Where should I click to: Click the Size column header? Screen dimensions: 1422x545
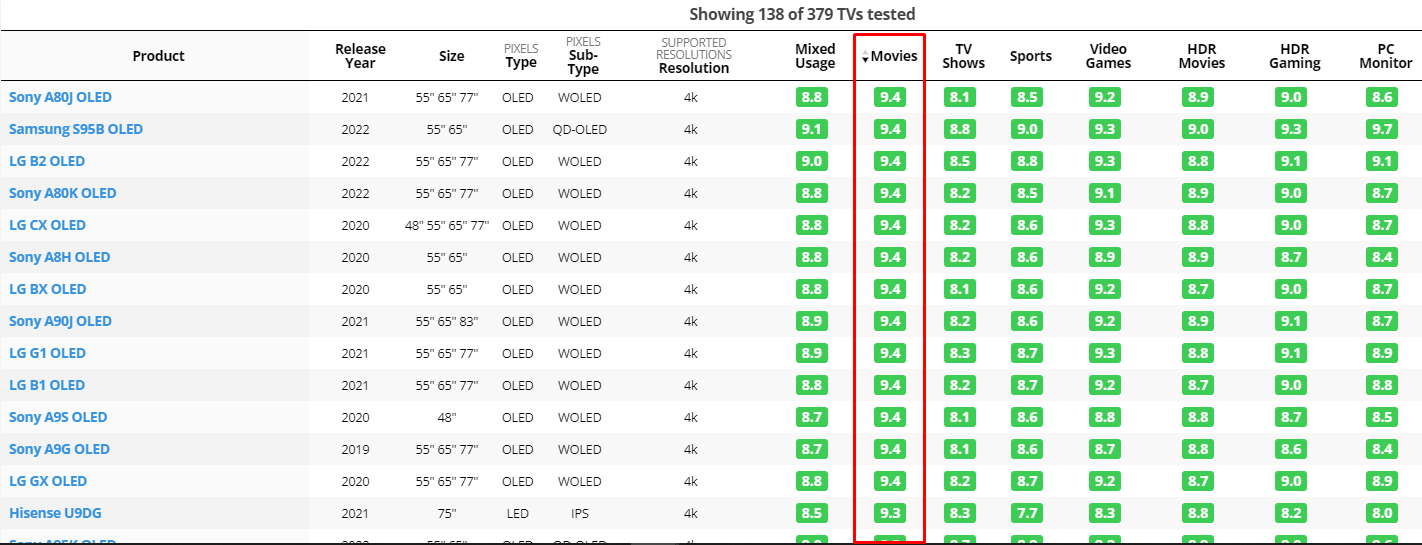pos(451,56)
